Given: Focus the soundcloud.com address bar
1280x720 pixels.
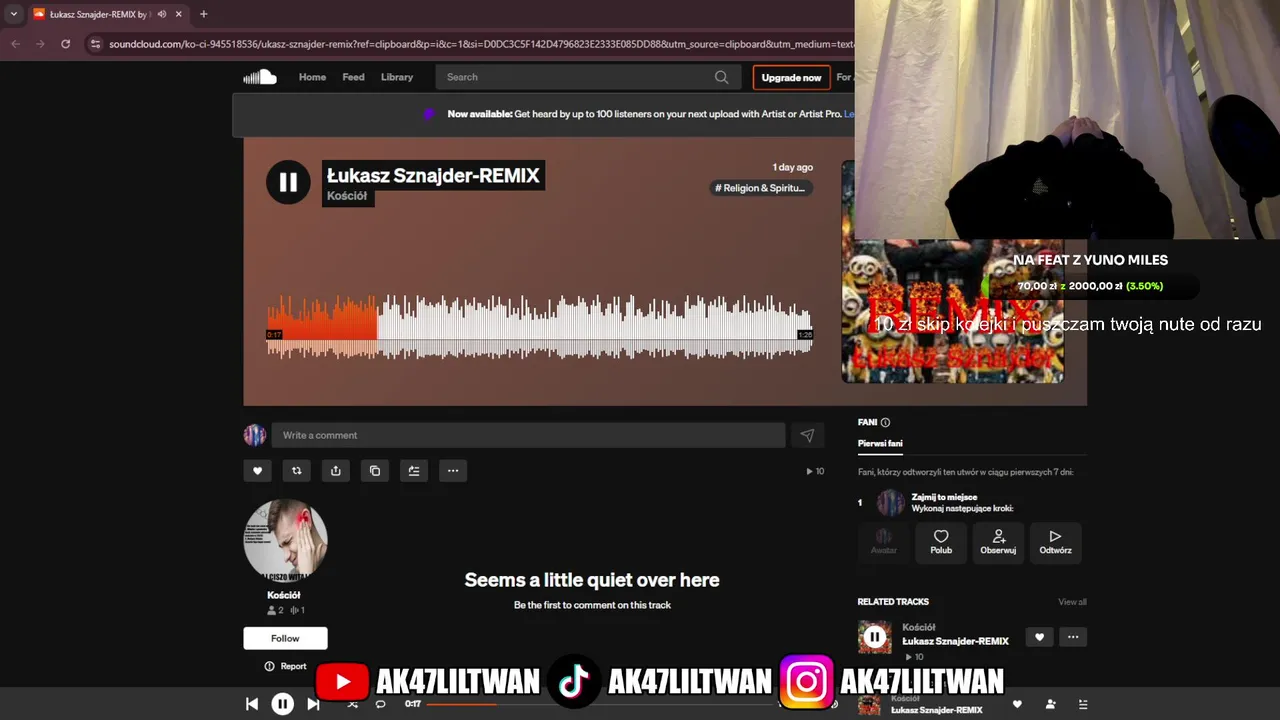Looking at the screenshot, I should (480, 44).
